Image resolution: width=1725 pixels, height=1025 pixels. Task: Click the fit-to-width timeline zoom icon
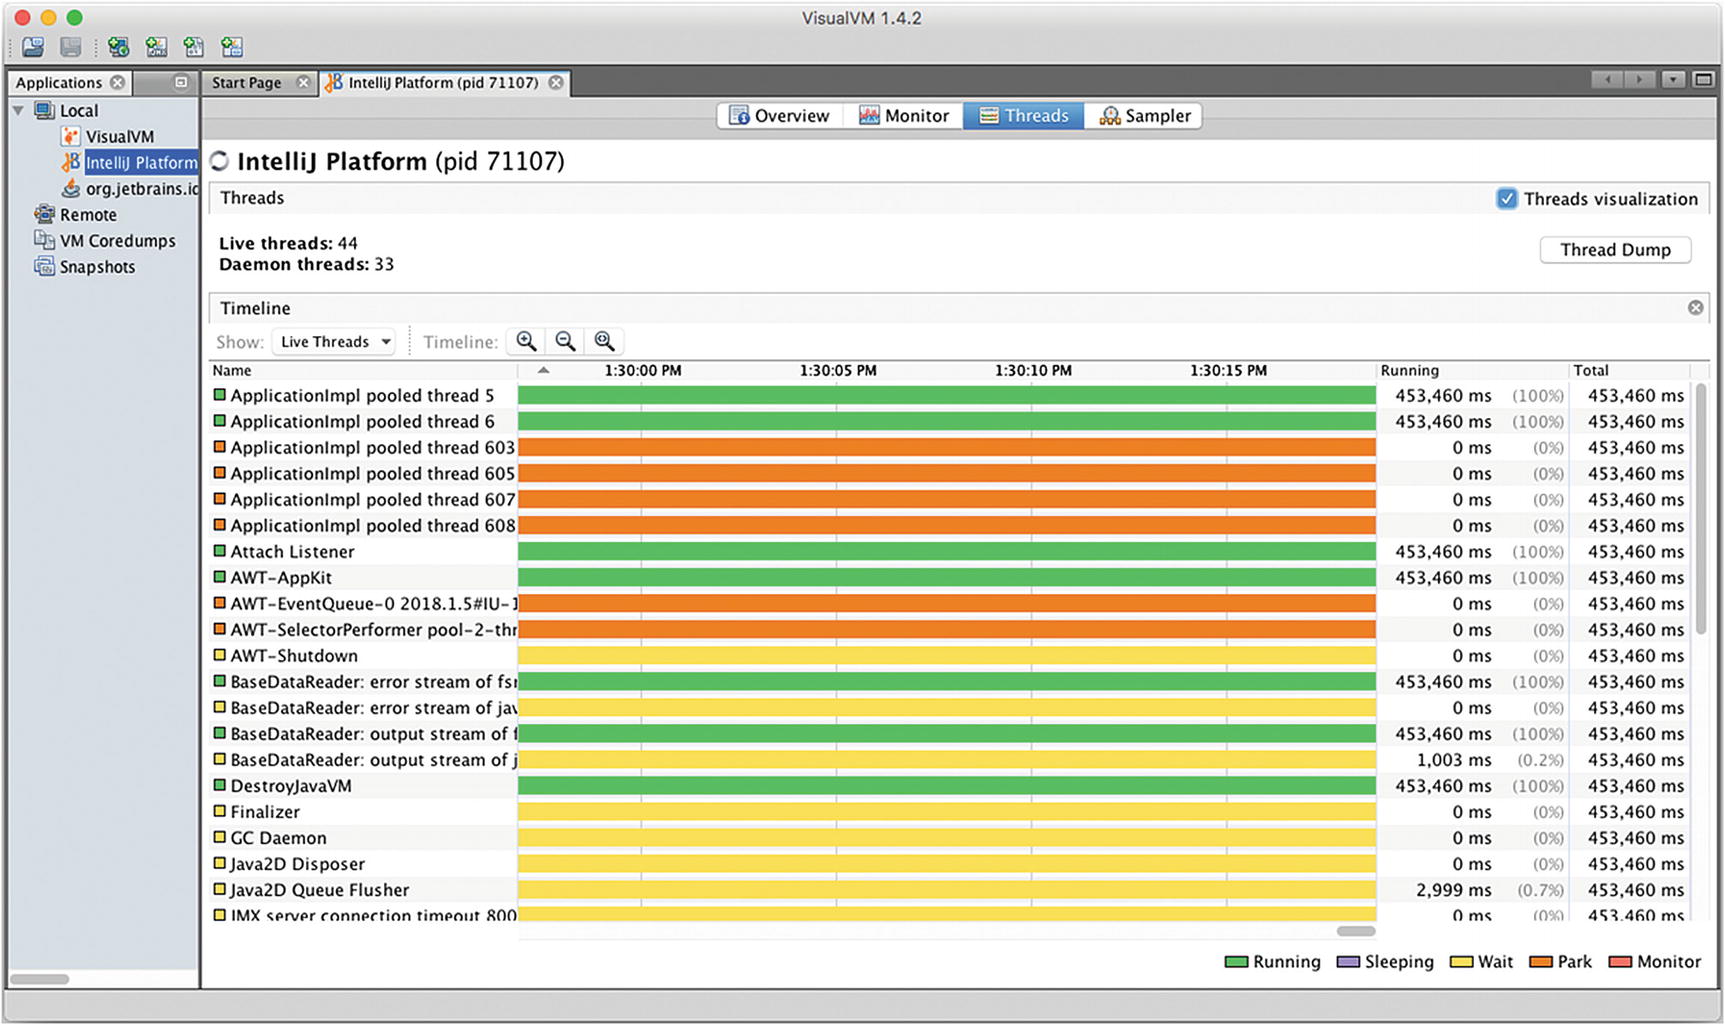pos(604,341)
